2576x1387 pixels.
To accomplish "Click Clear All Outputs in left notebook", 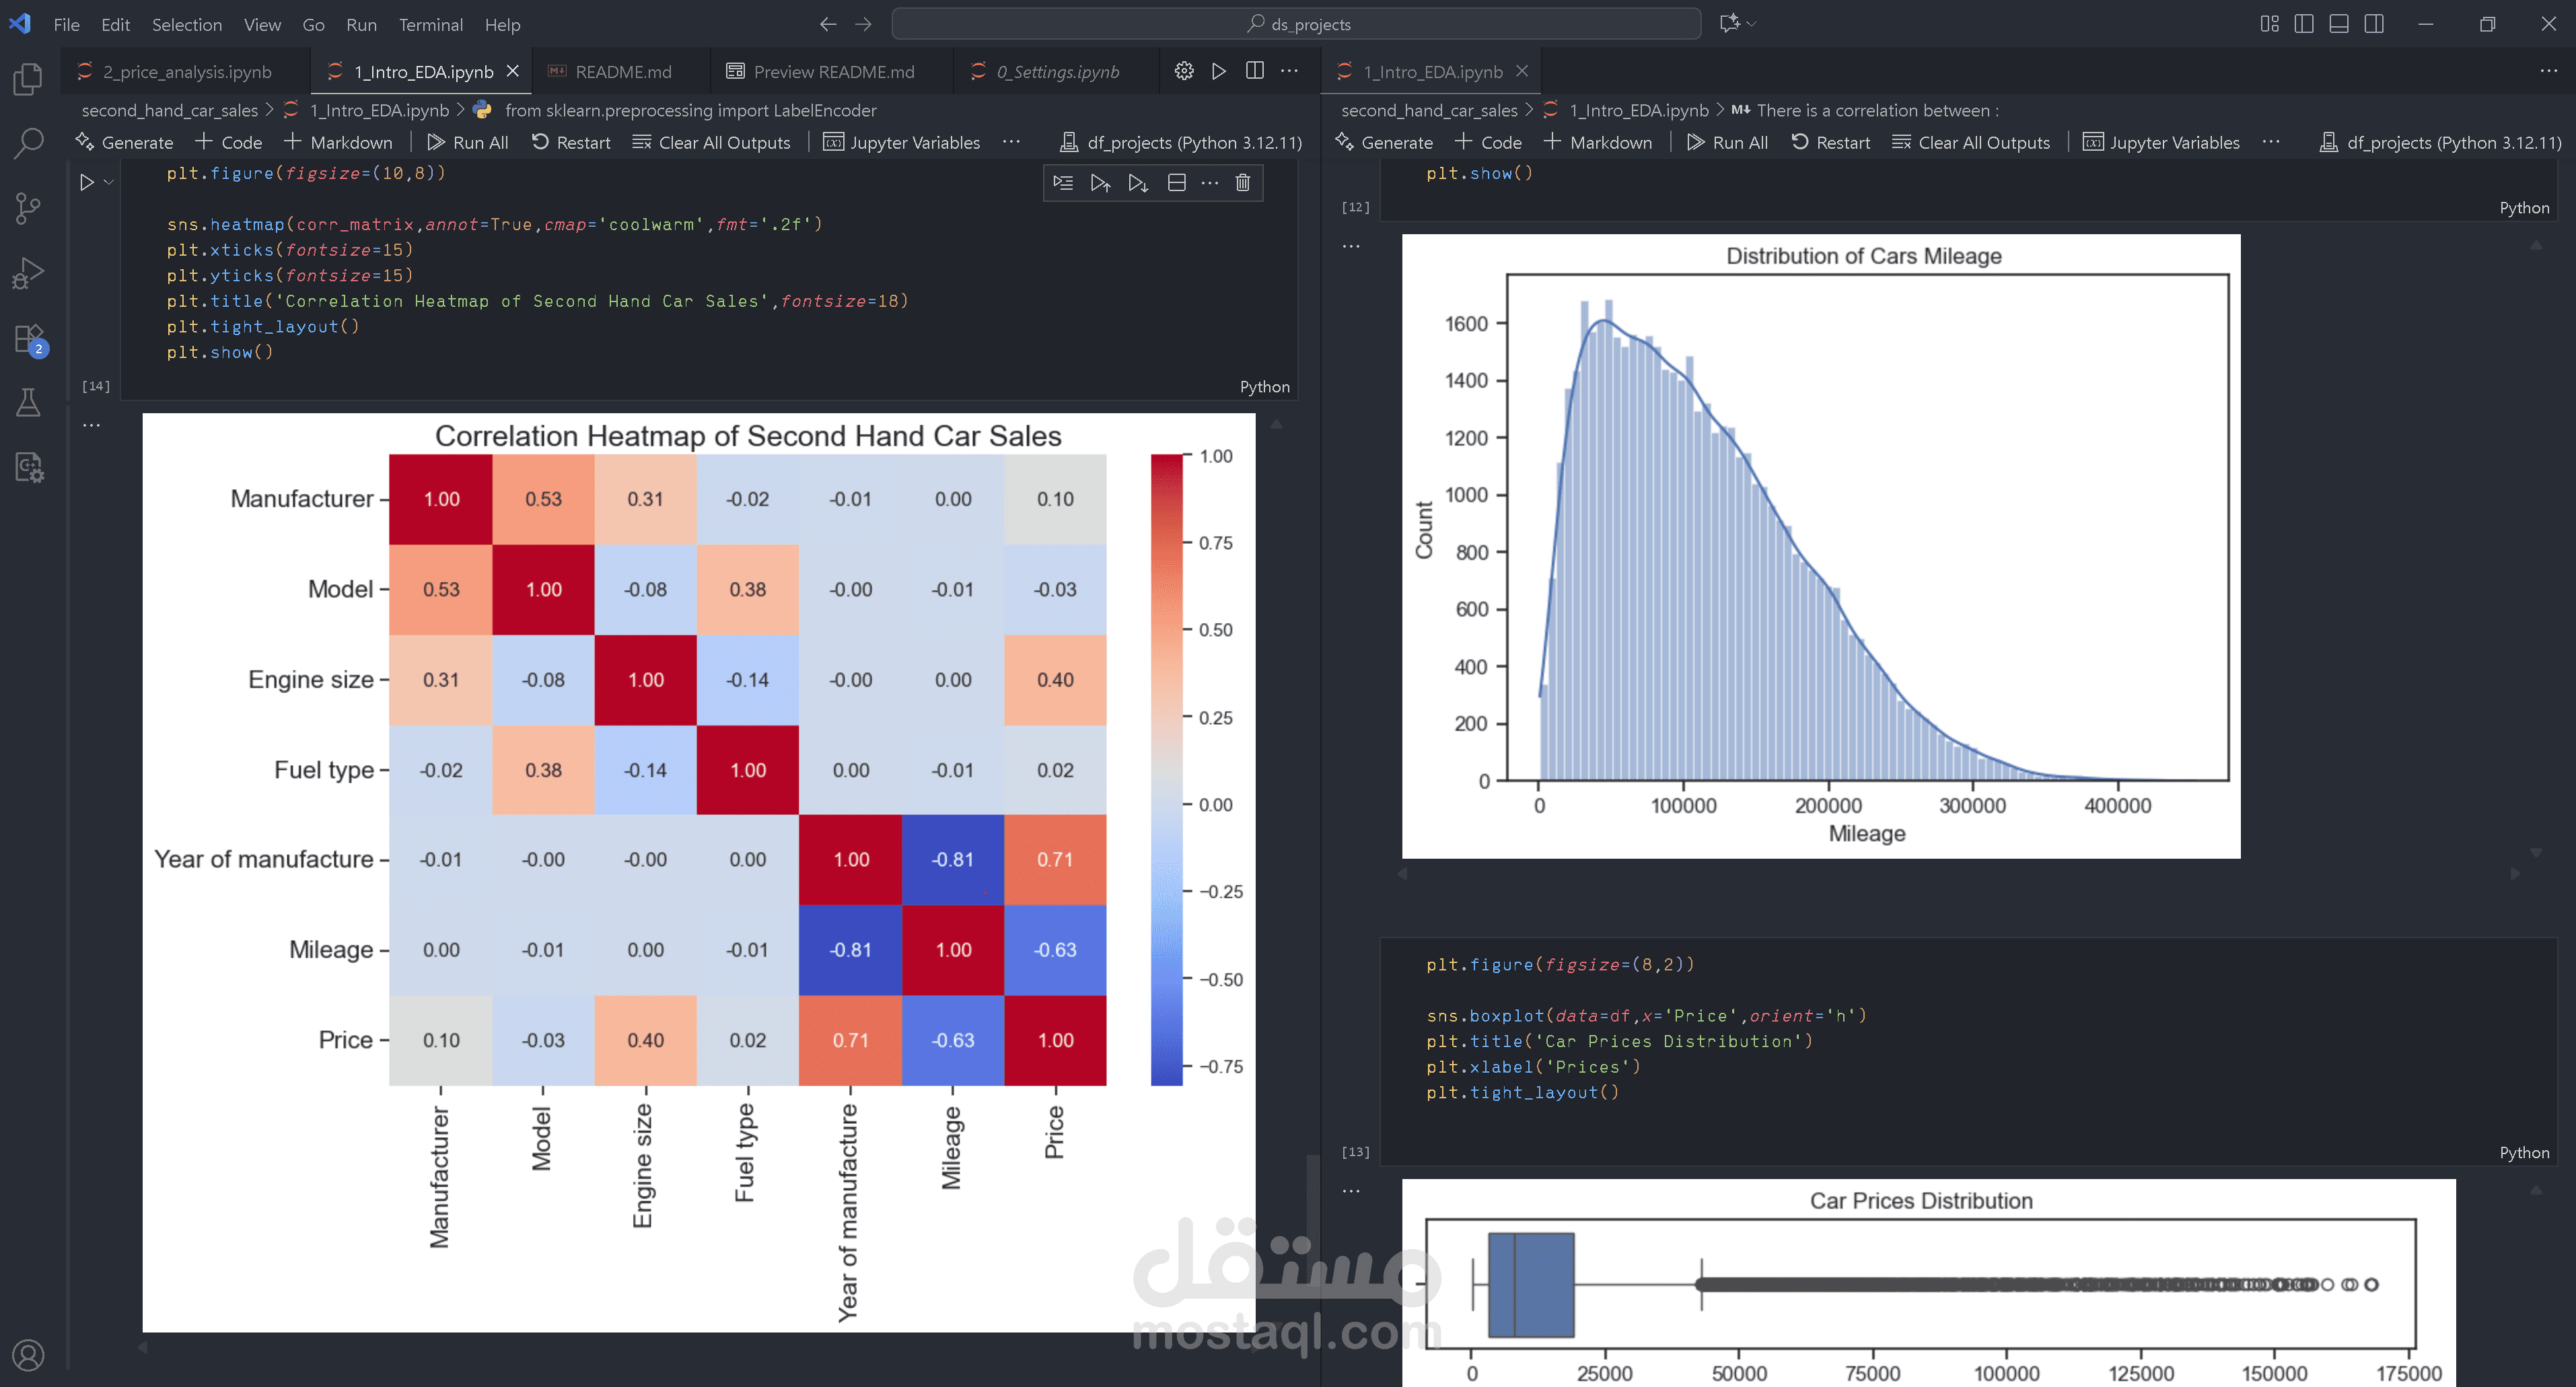I will (x=711, y=143).
